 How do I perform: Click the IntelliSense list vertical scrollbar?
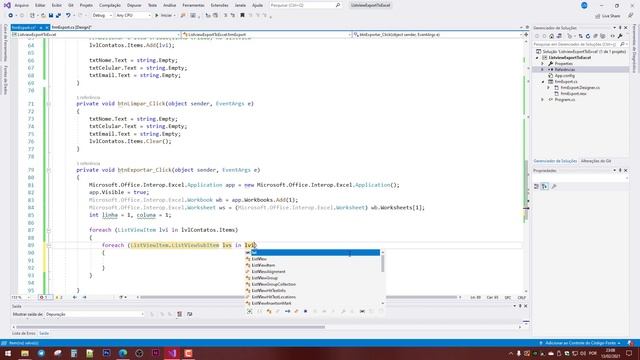pos(382,278)
